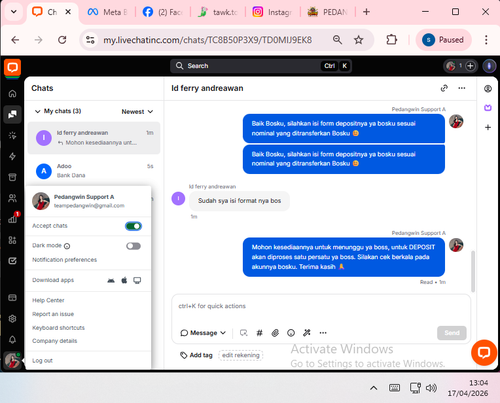Click the Apple download app icon

pos(124,280)
